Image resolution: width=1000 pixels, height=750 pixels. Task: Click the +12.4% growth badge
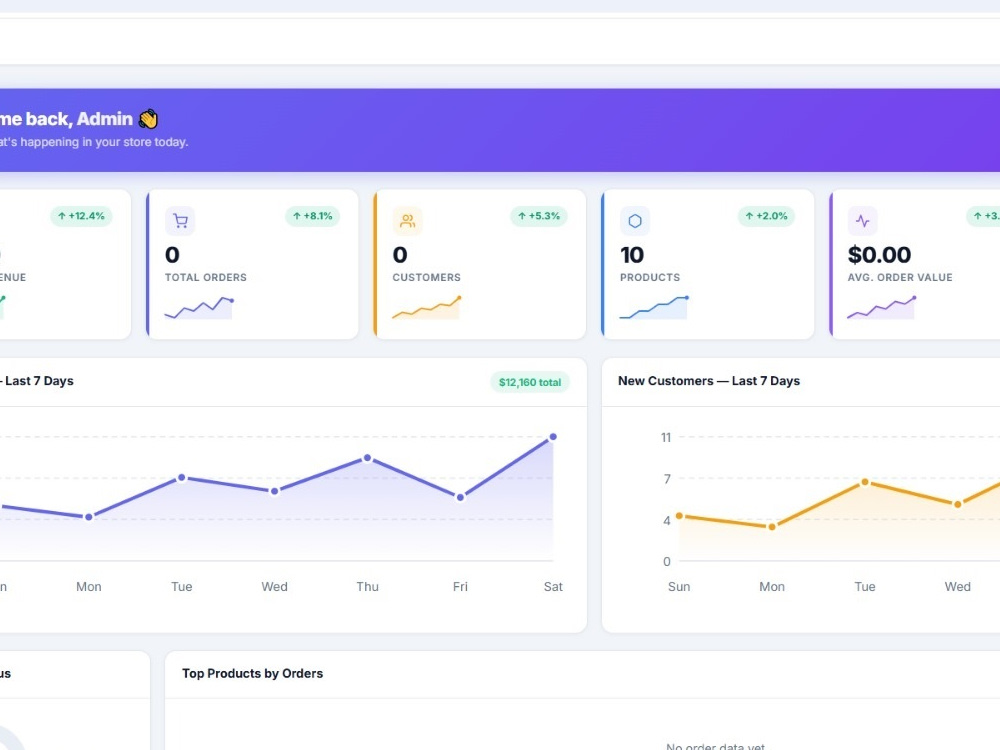[x=81, y=216]
